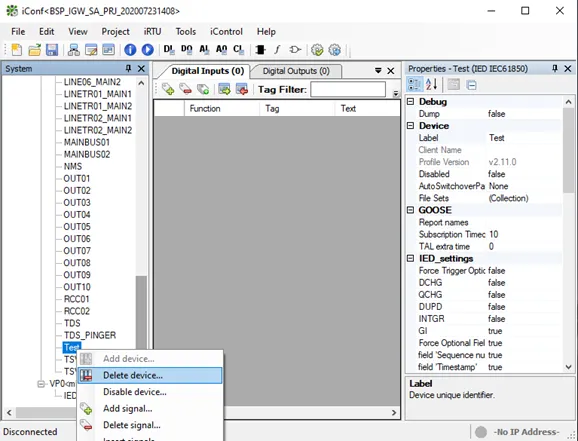Click the window with pencil toolbar icon
Image resolution: width=578 pixels, height=441 pixels.
[91, 50]
